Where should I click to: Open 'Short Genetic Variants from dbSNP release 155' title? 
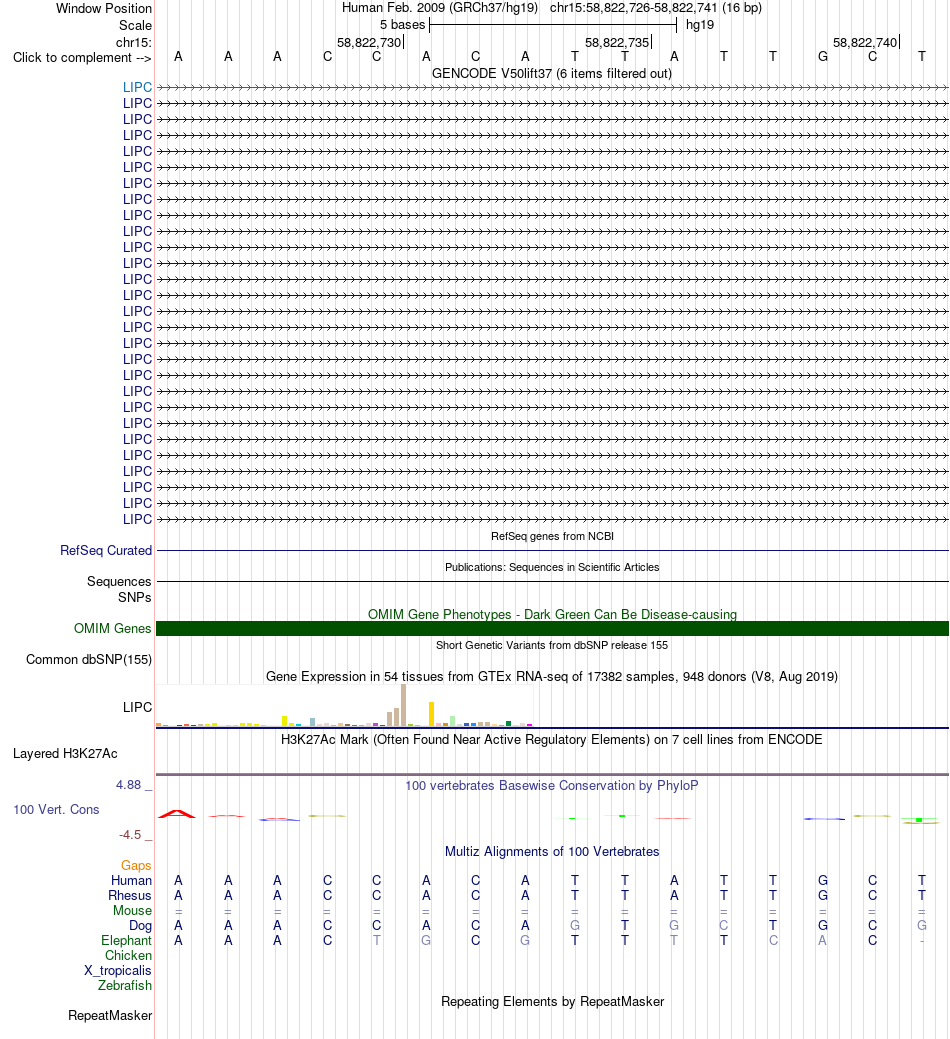pos(552,645)
